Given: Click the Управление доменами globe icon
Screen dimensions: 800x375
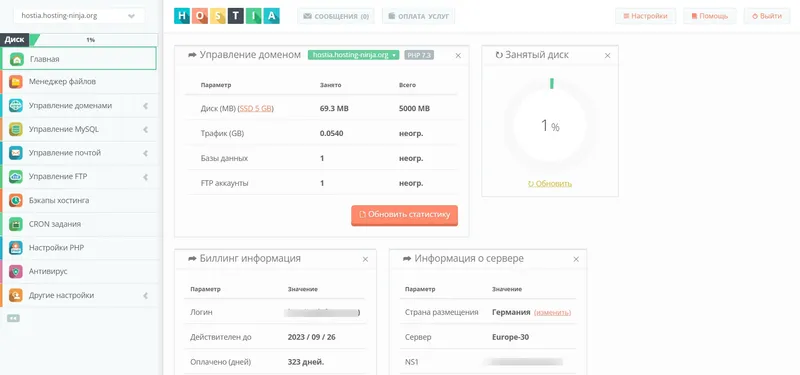Looking at the screenshot, I should click(16, 106).
